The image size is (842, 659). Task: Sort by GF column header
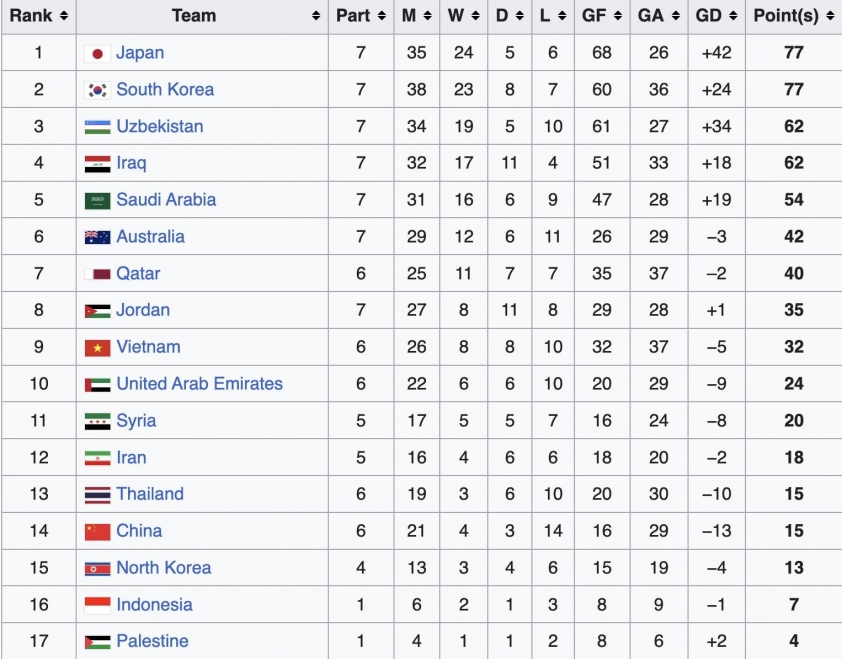click(x=601, y=15)
